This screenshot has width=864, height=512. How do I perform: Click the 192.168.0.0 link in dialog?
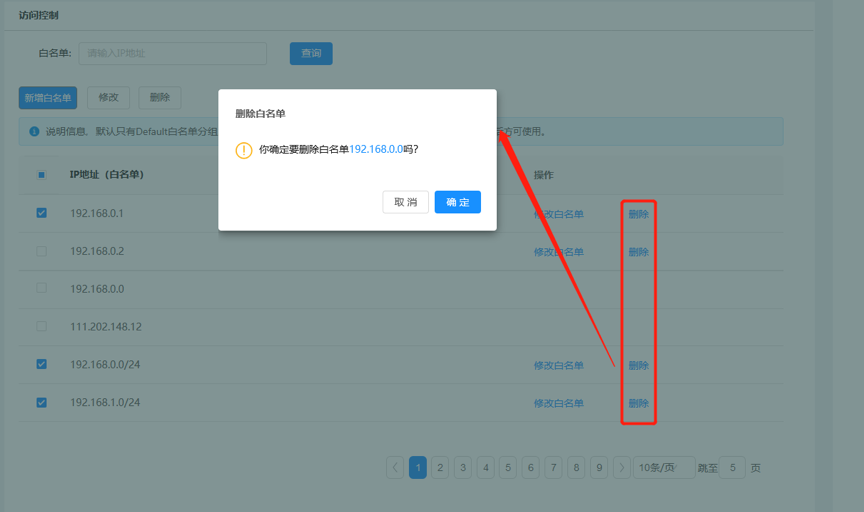point(376,149)
